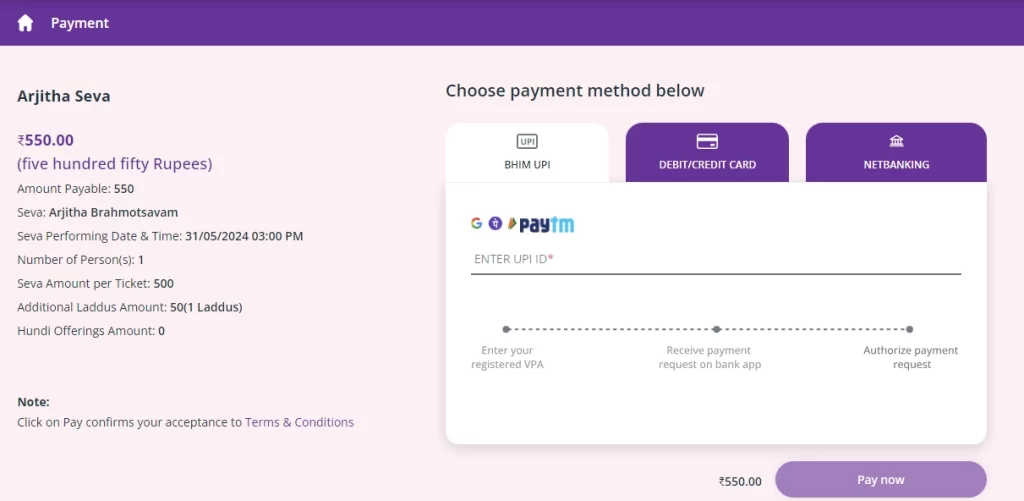Click the credit card icon
1024x501 pixels.
coord(707,141)
